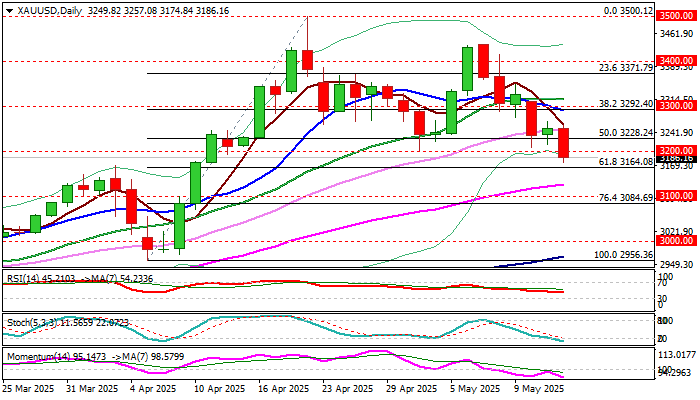Viewport: 700px width, 400px height.
Task: Select the 50.0 3228.24 retracement label
Action: 625,133
